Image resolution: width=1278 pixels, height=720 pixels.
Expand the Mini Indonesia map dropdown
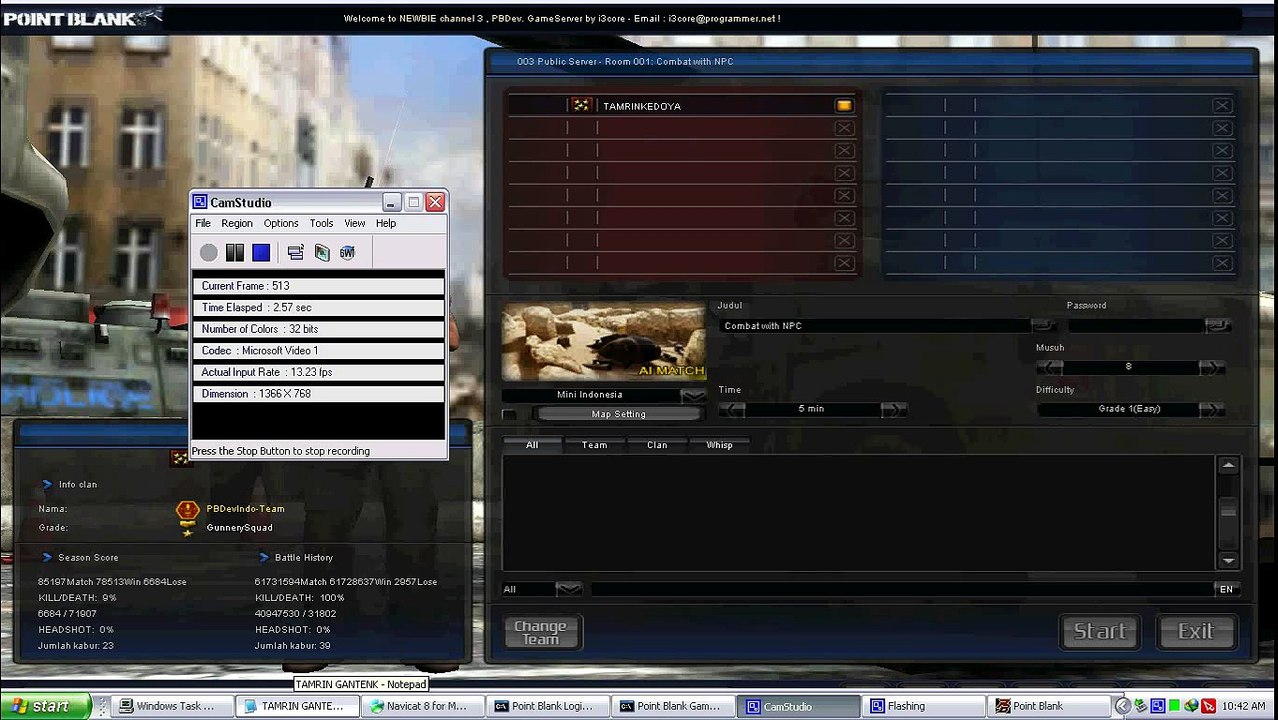[x=692, y=395]
